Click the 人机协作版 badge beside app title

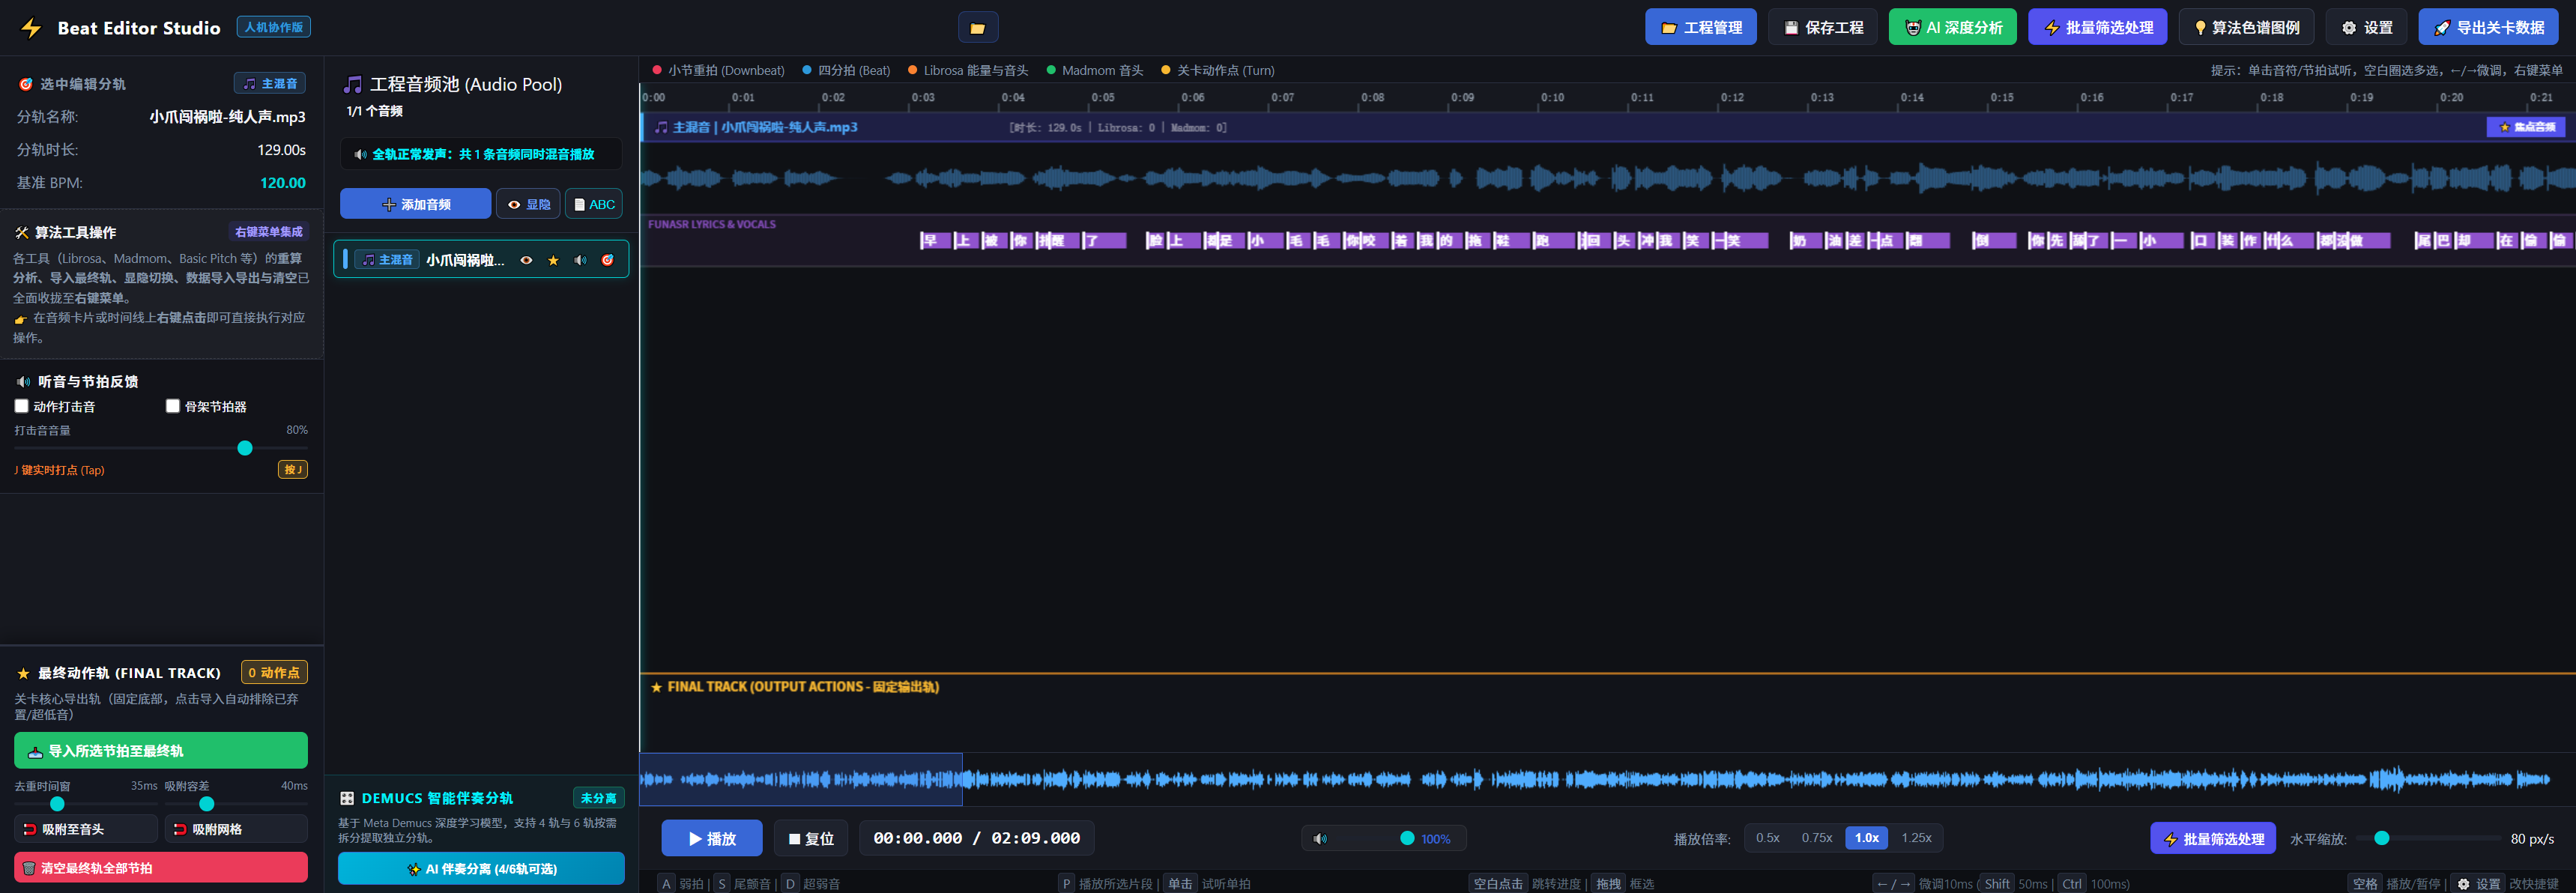(273, 27)
